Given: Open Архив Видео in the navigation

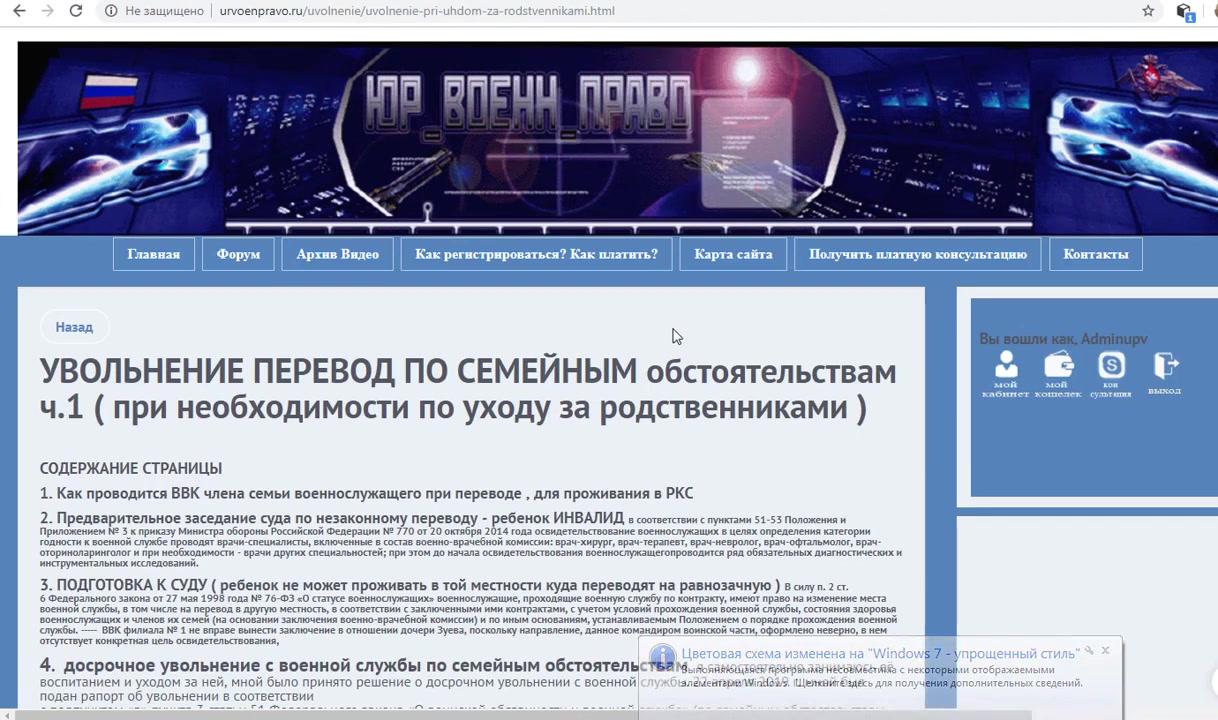Looking at the screenshot, I should [337, 254].
